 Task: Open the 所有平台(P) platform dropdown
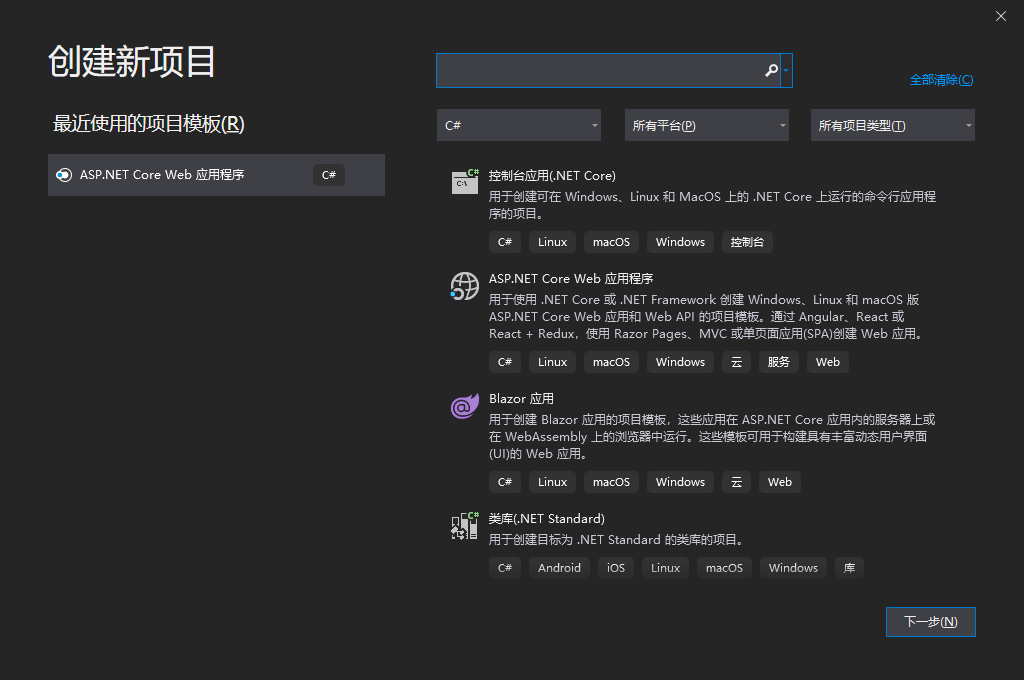pyautogui.click(x=707, y=125)
